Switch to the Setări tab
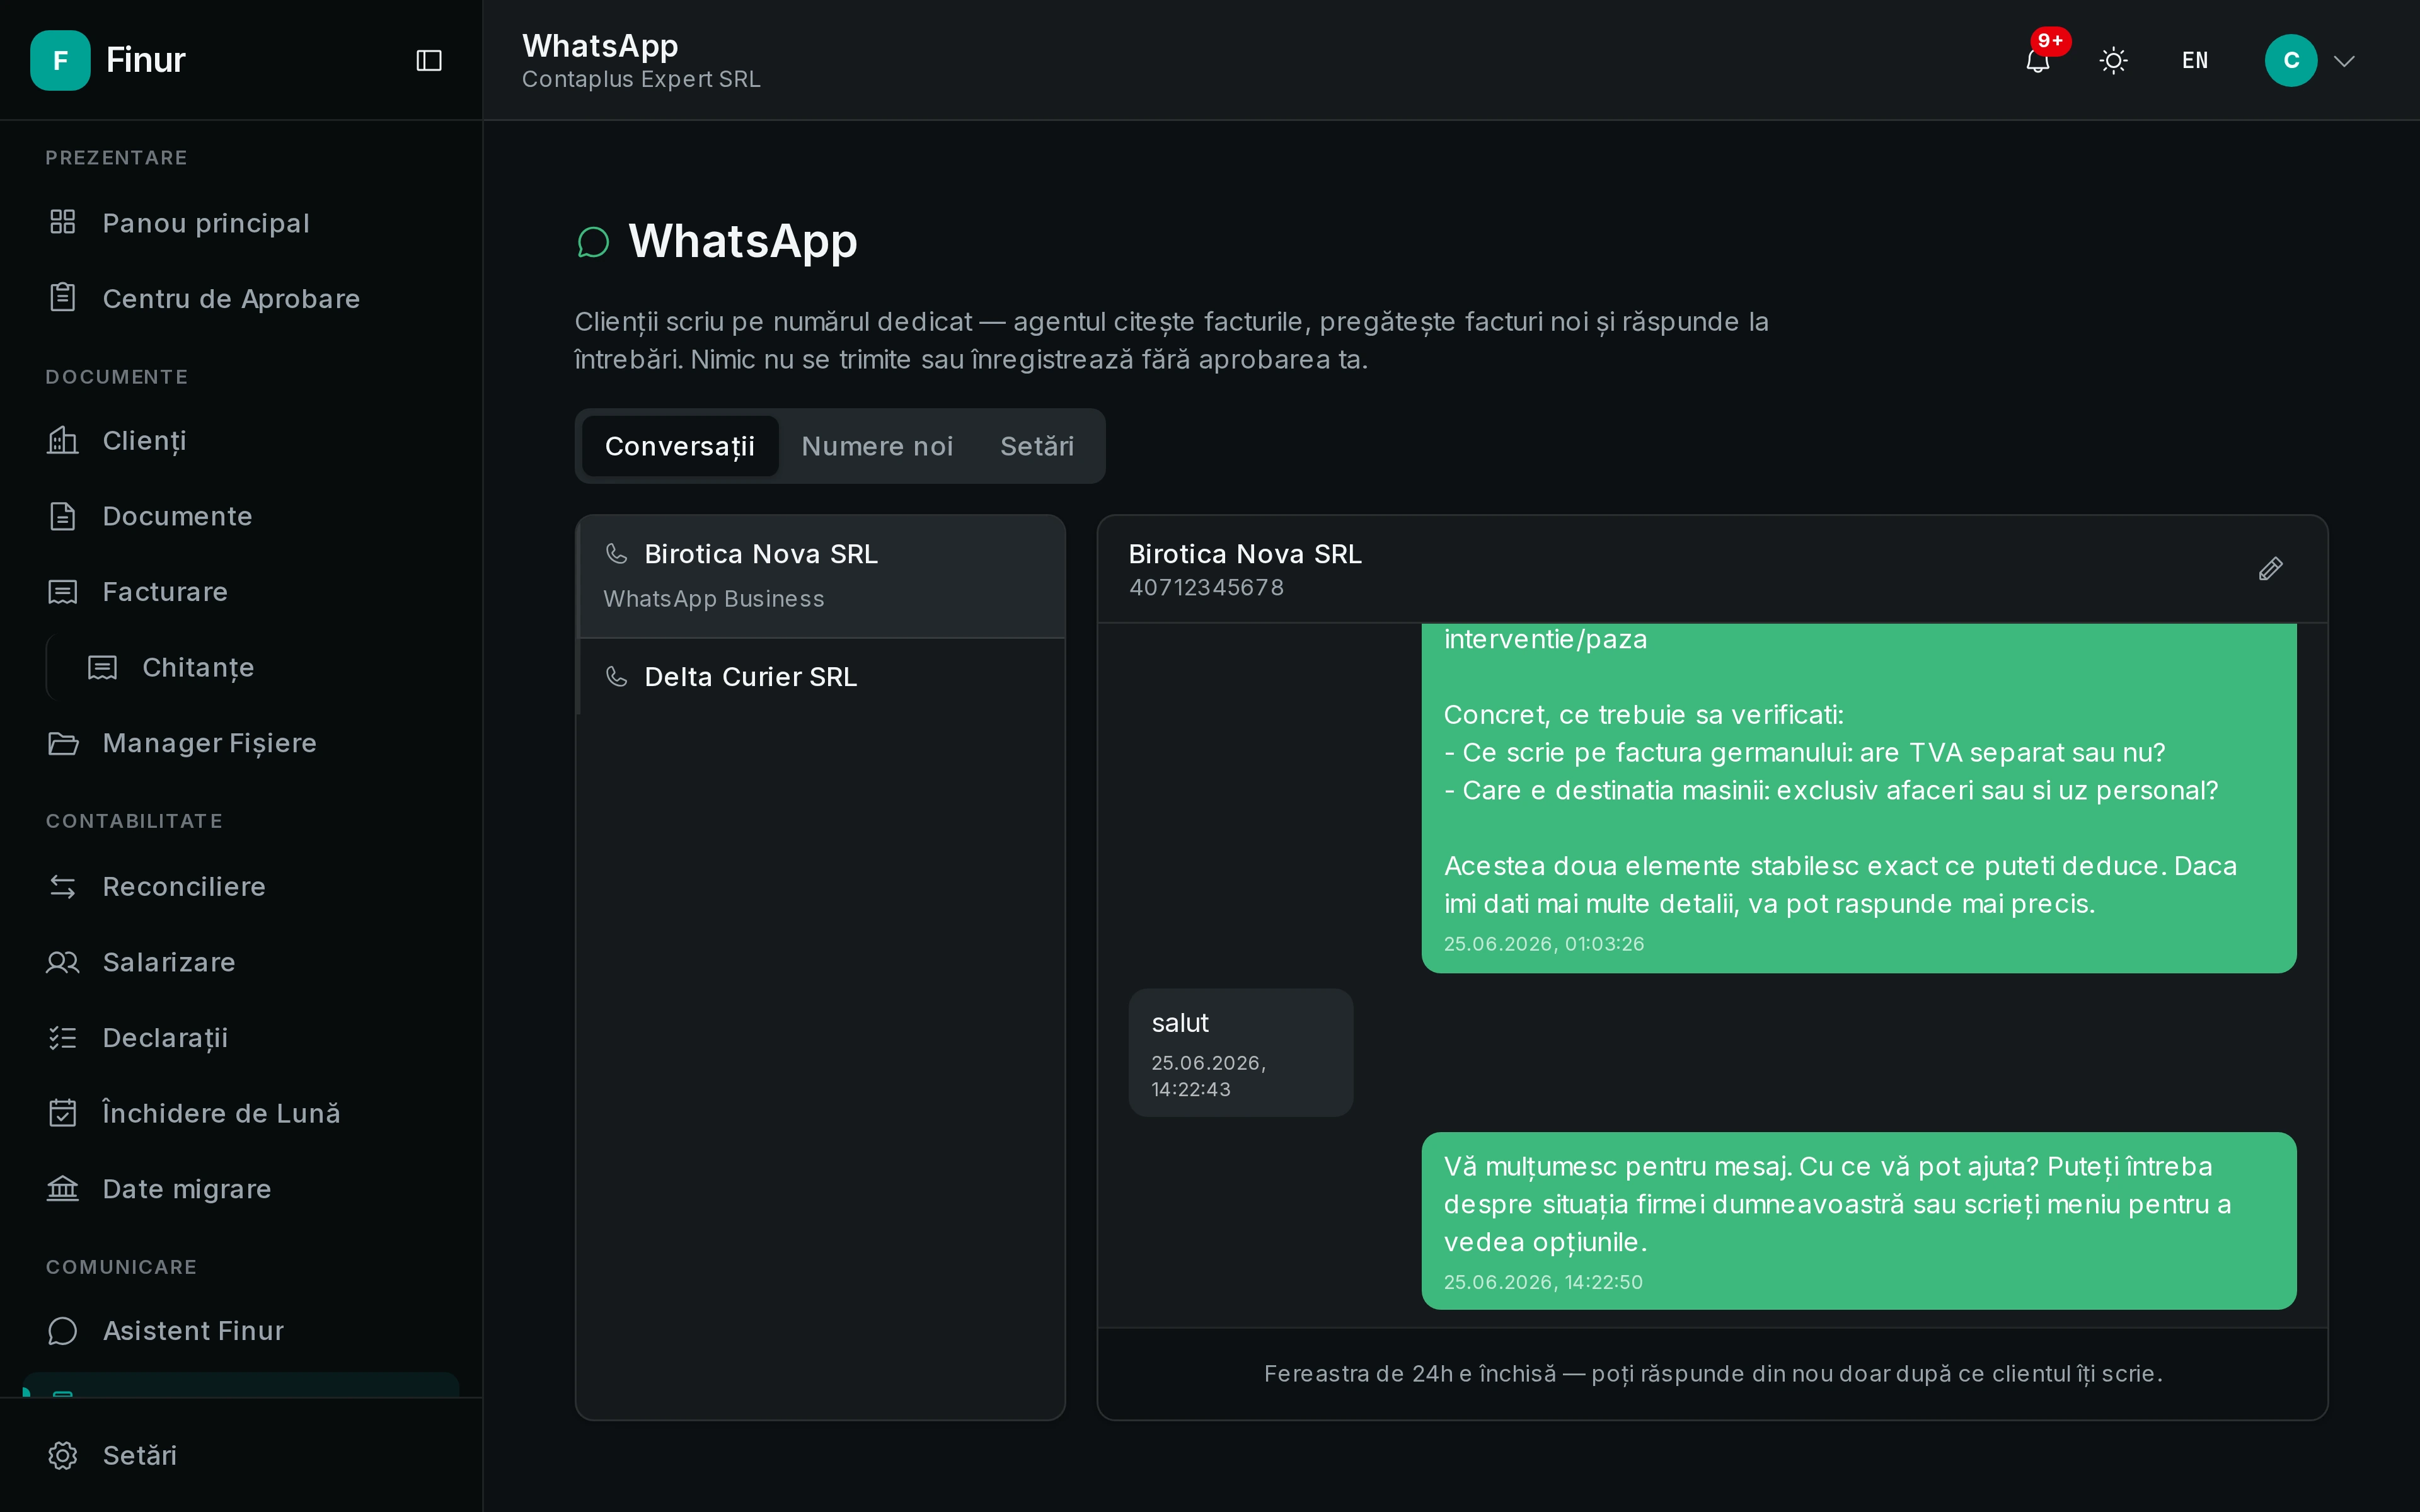 pyautogui.click(x=1037, y=446)
